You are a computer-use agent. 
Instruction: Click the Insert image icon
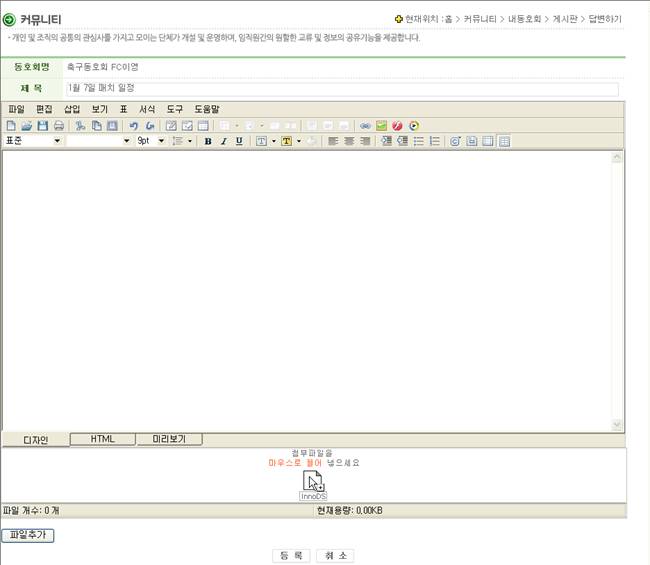point(382,126)
